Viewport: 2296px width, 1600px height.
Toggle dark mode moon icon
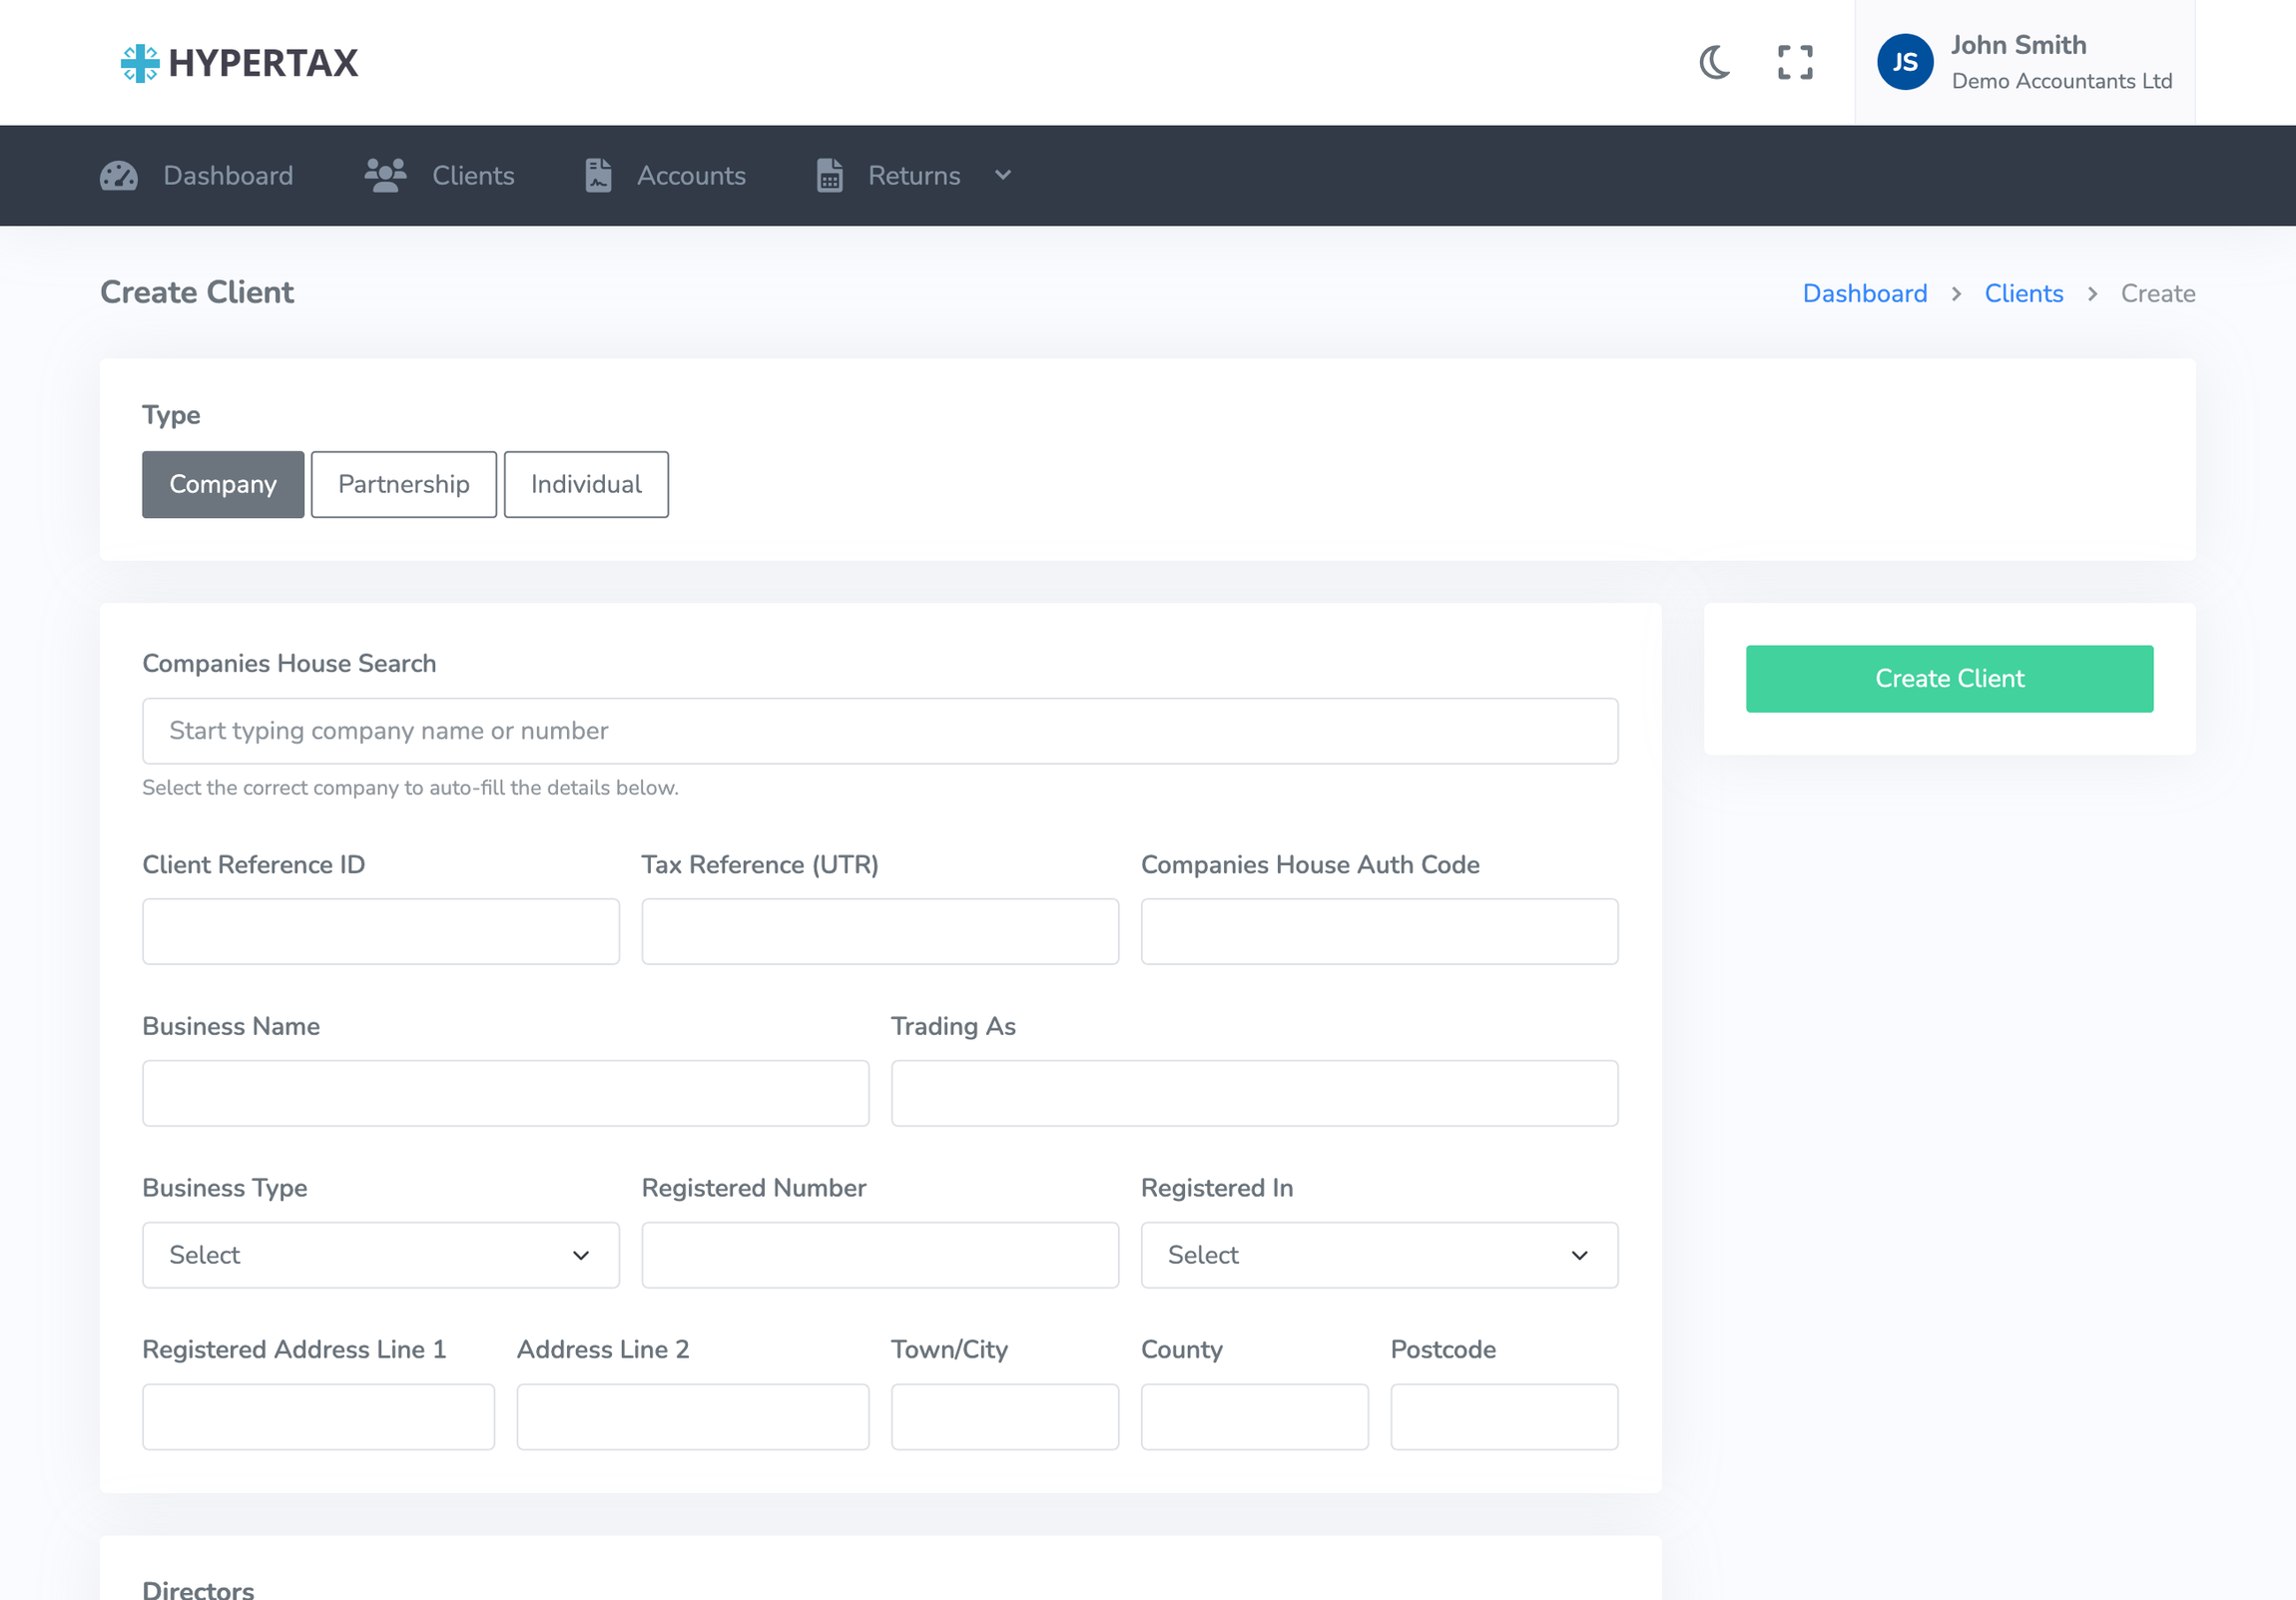tap(1714, 62)
